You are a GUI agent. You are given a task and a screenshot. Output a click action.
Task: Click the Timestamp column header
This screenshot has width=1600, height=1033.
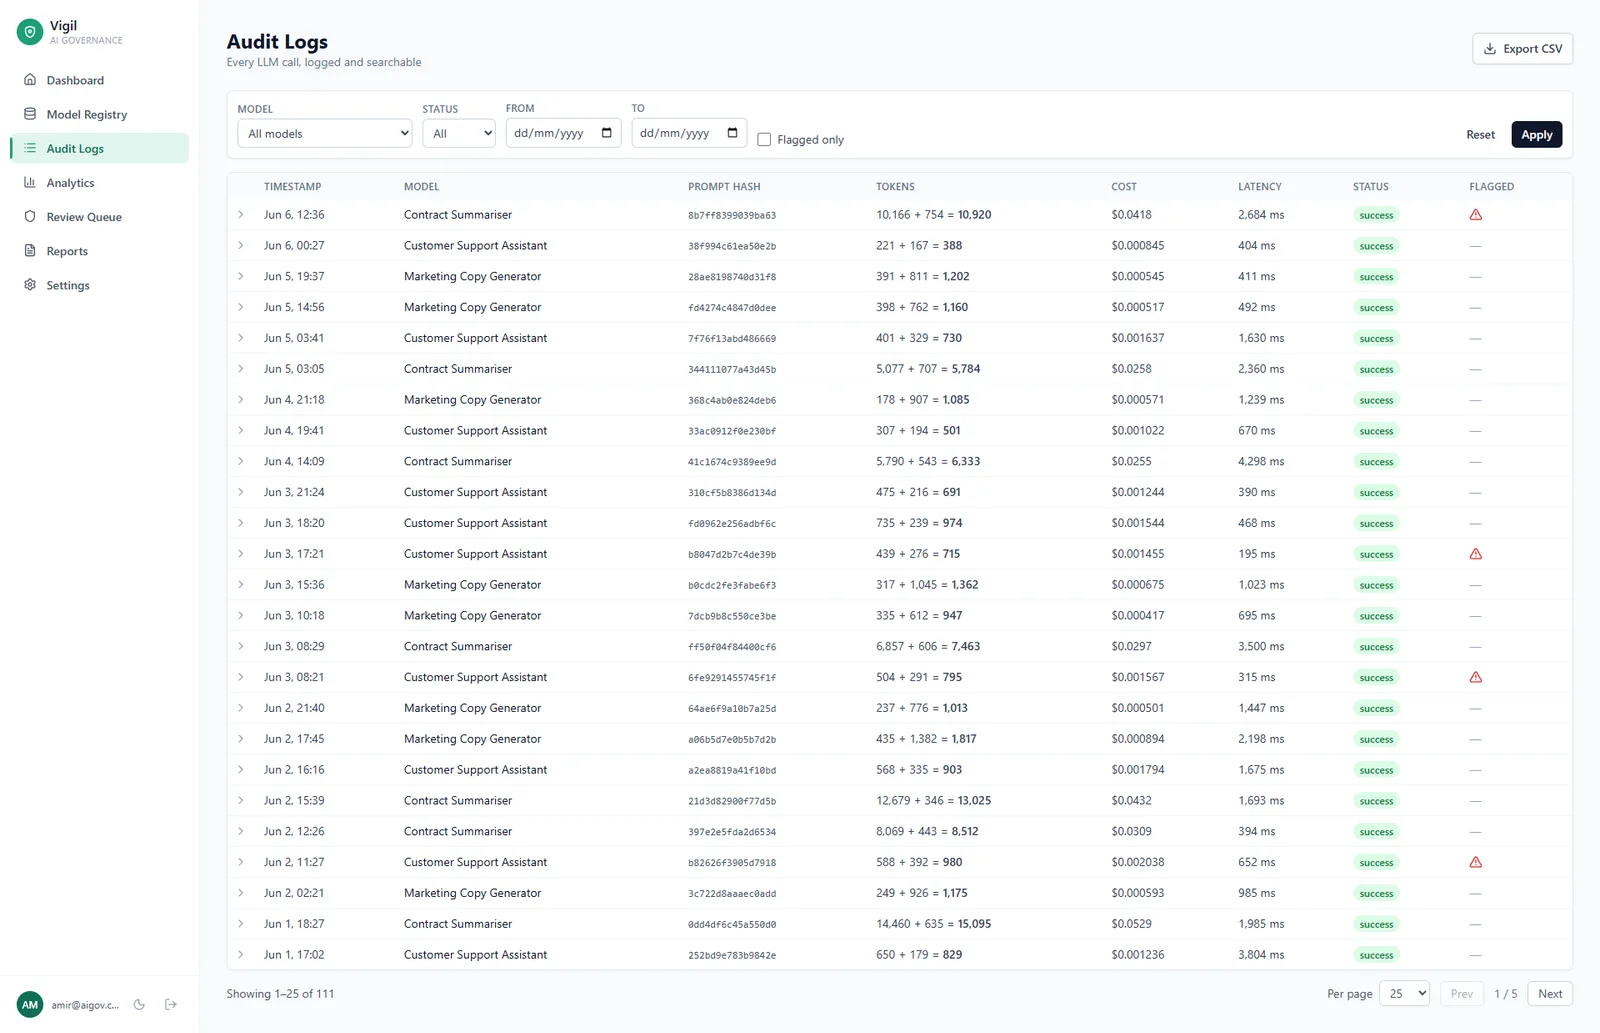pyautogui.click(x=292, y=187)
